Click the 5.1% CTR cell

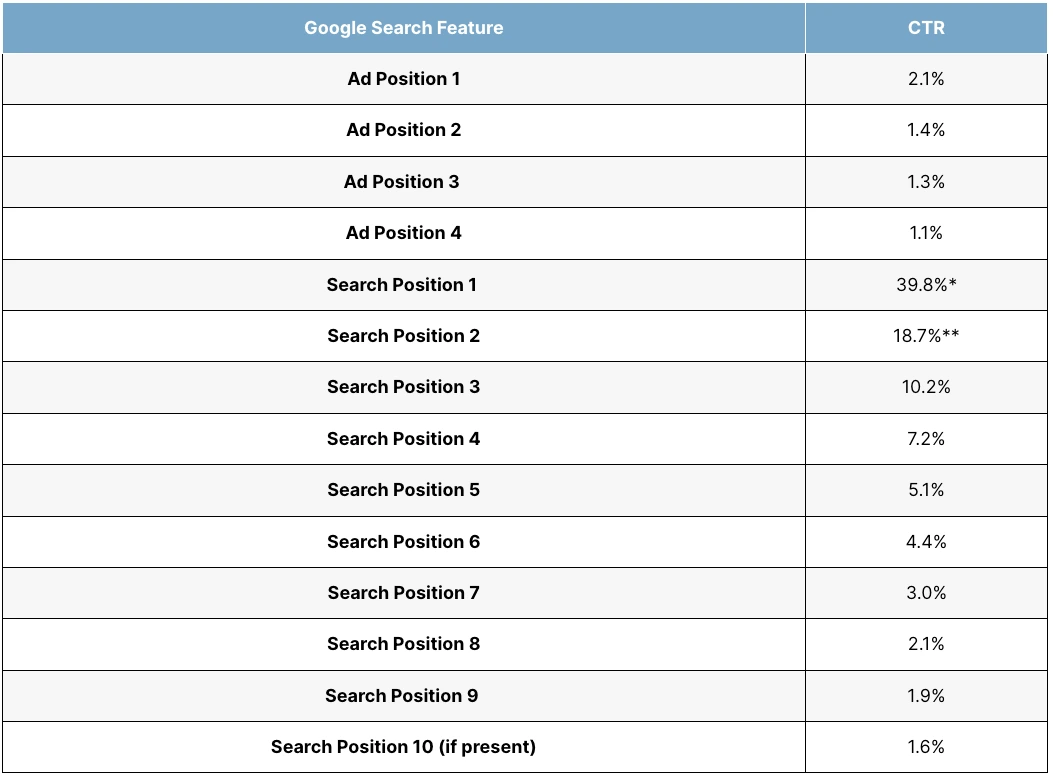(x=925, y=490)
